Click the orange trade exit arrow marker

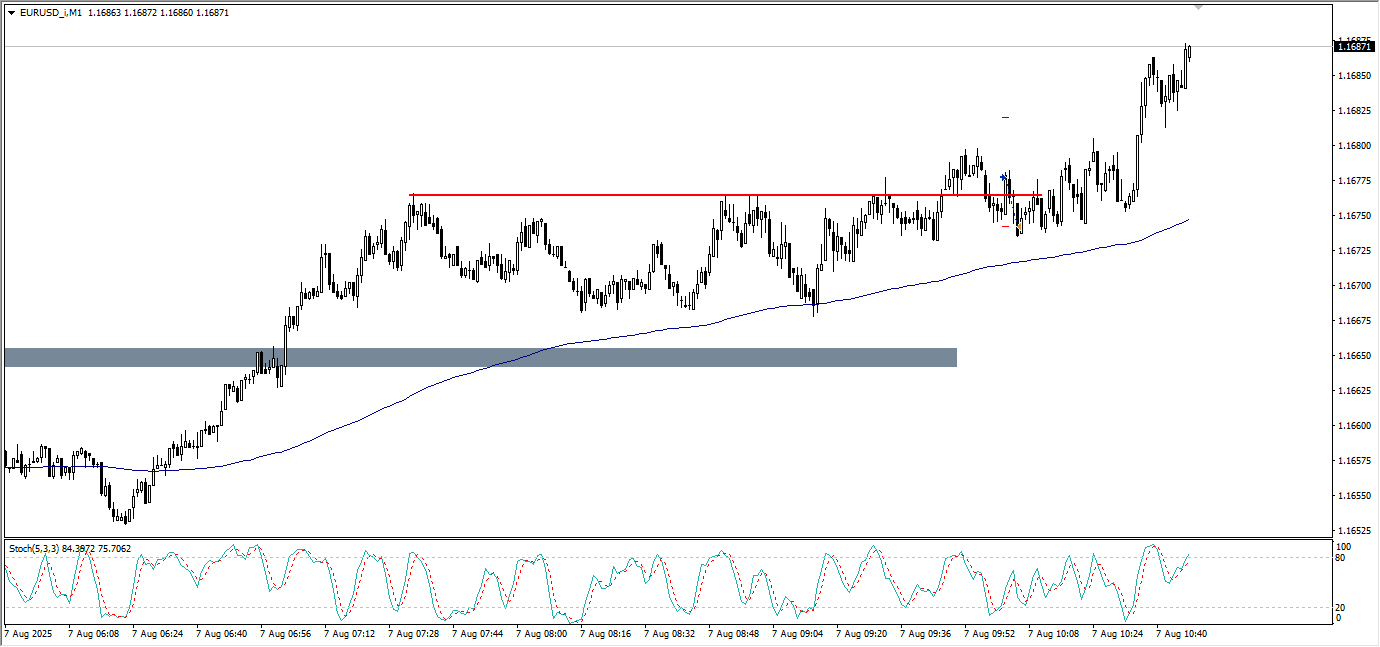pyautogui.click(x=1018, y=228)
